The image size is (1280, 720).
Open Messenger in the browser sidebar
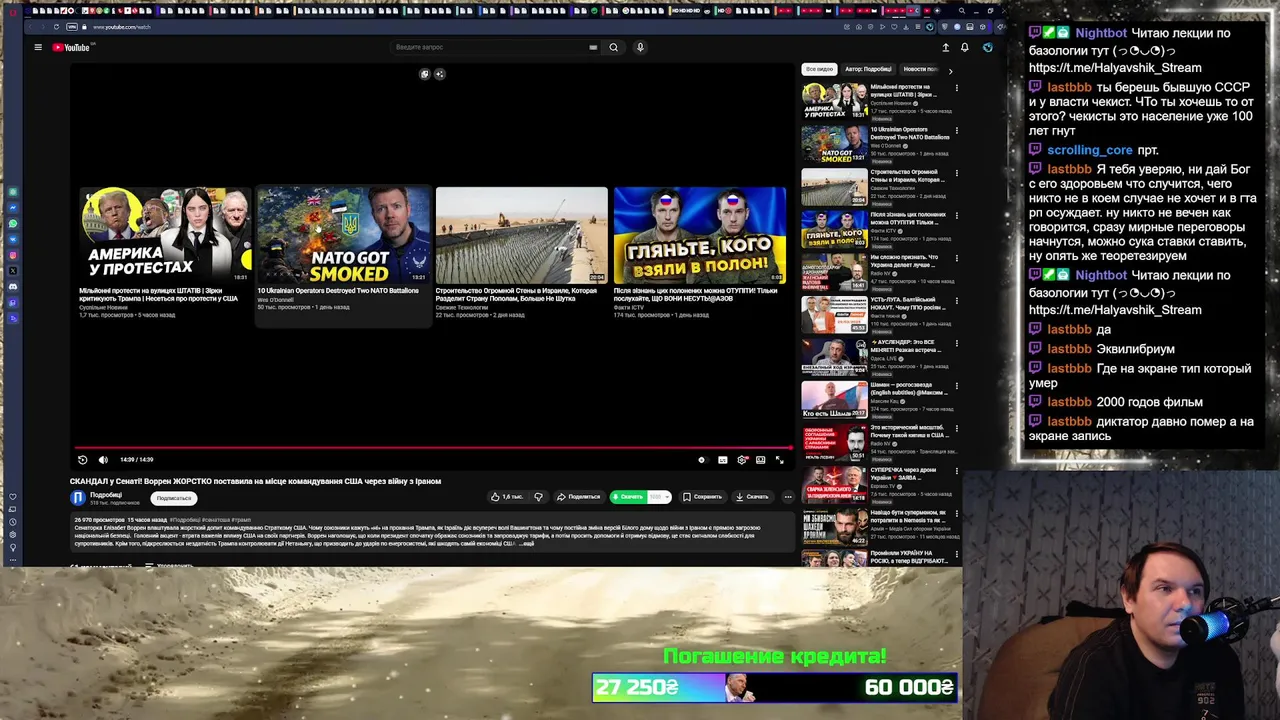pos(13,207)
